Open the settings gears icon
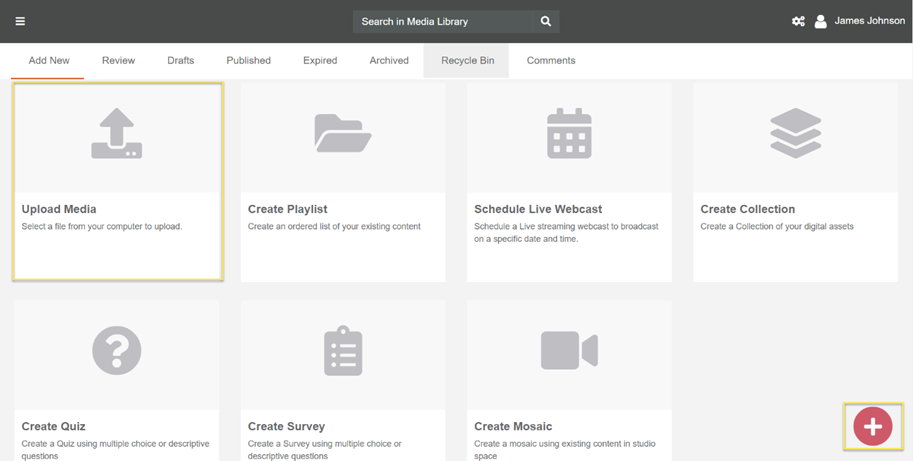 point(798,21)
